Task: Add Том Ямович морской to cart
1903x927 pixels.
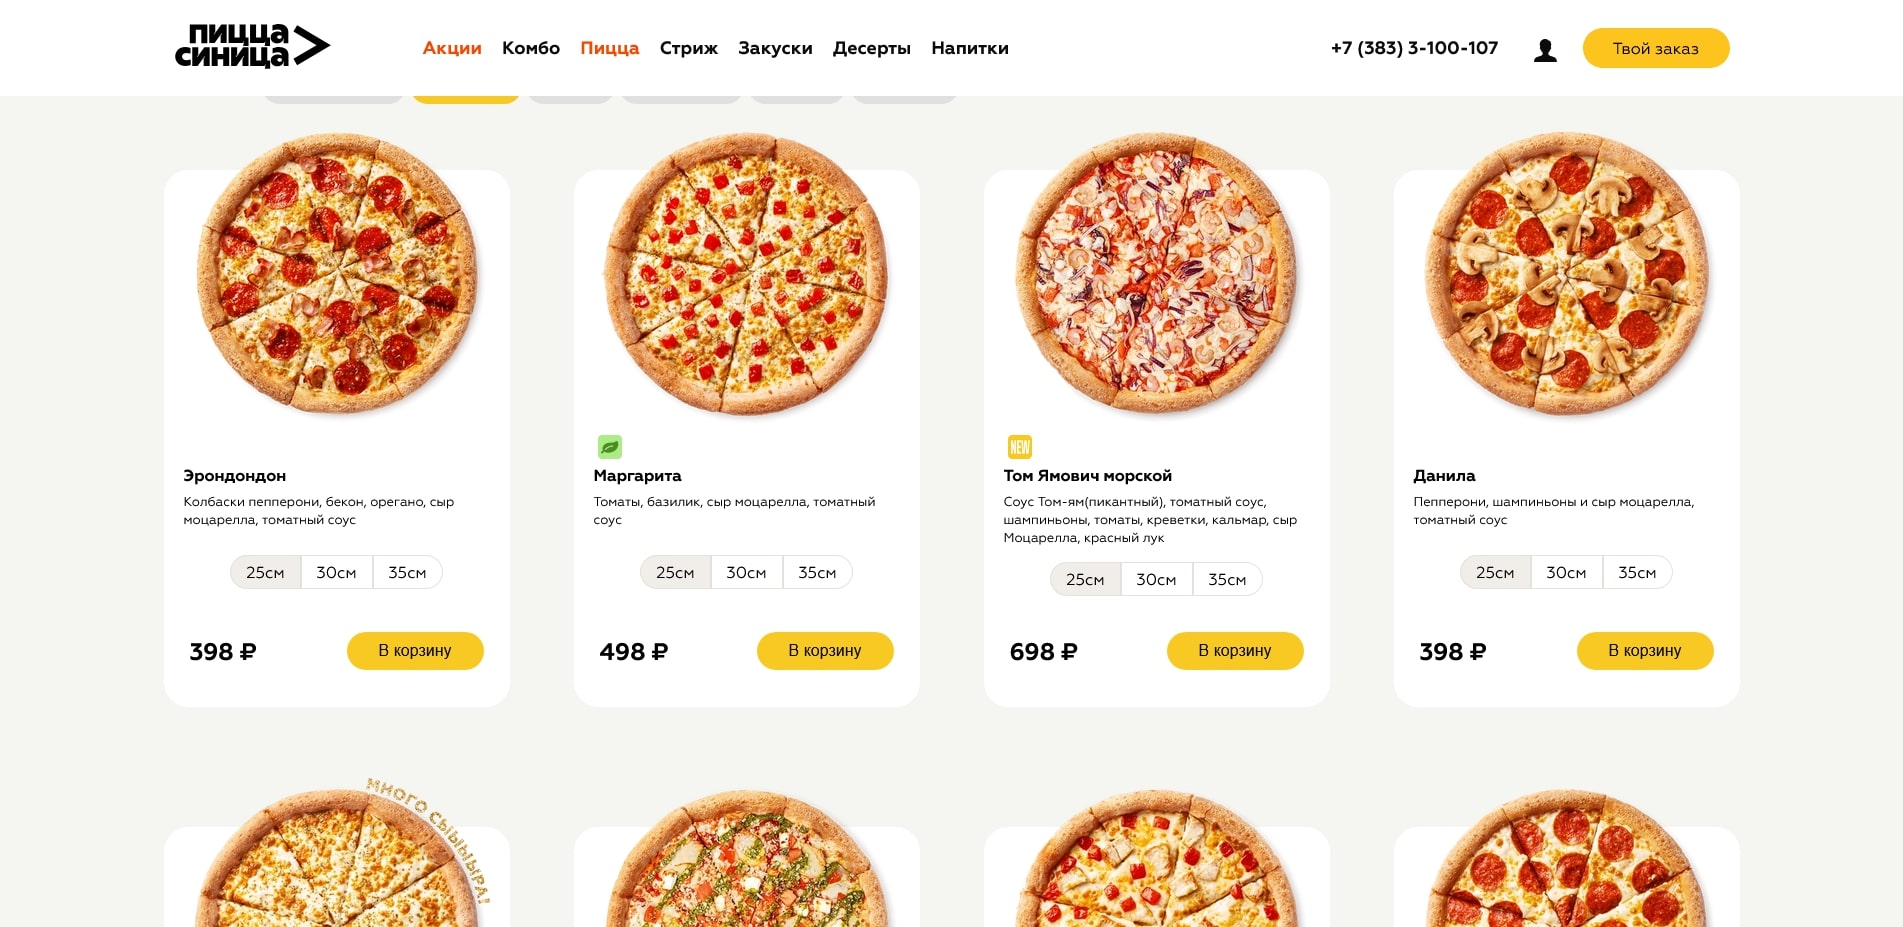Action: 1235,651
